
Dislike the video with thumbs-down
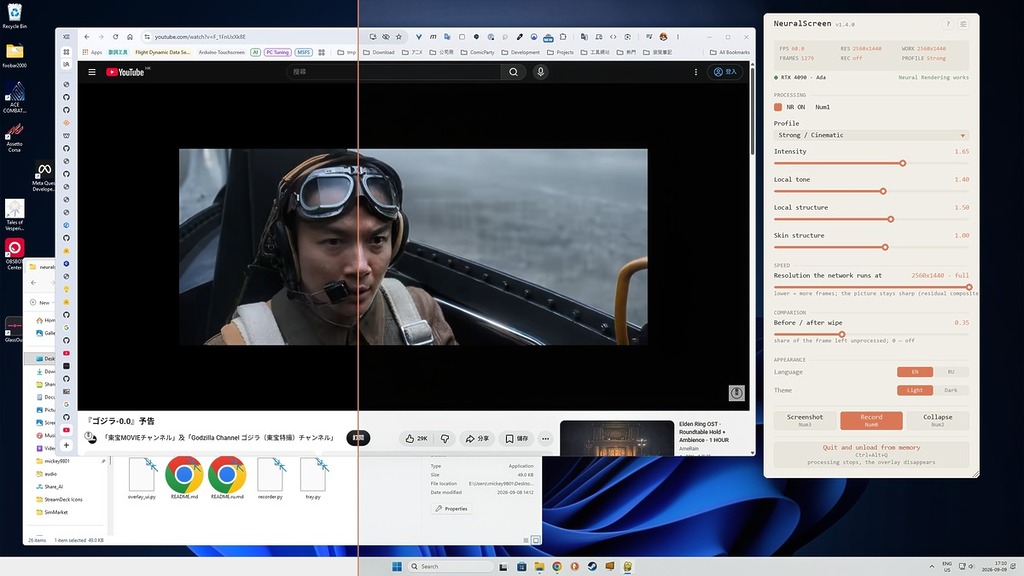tap(445, 438)
